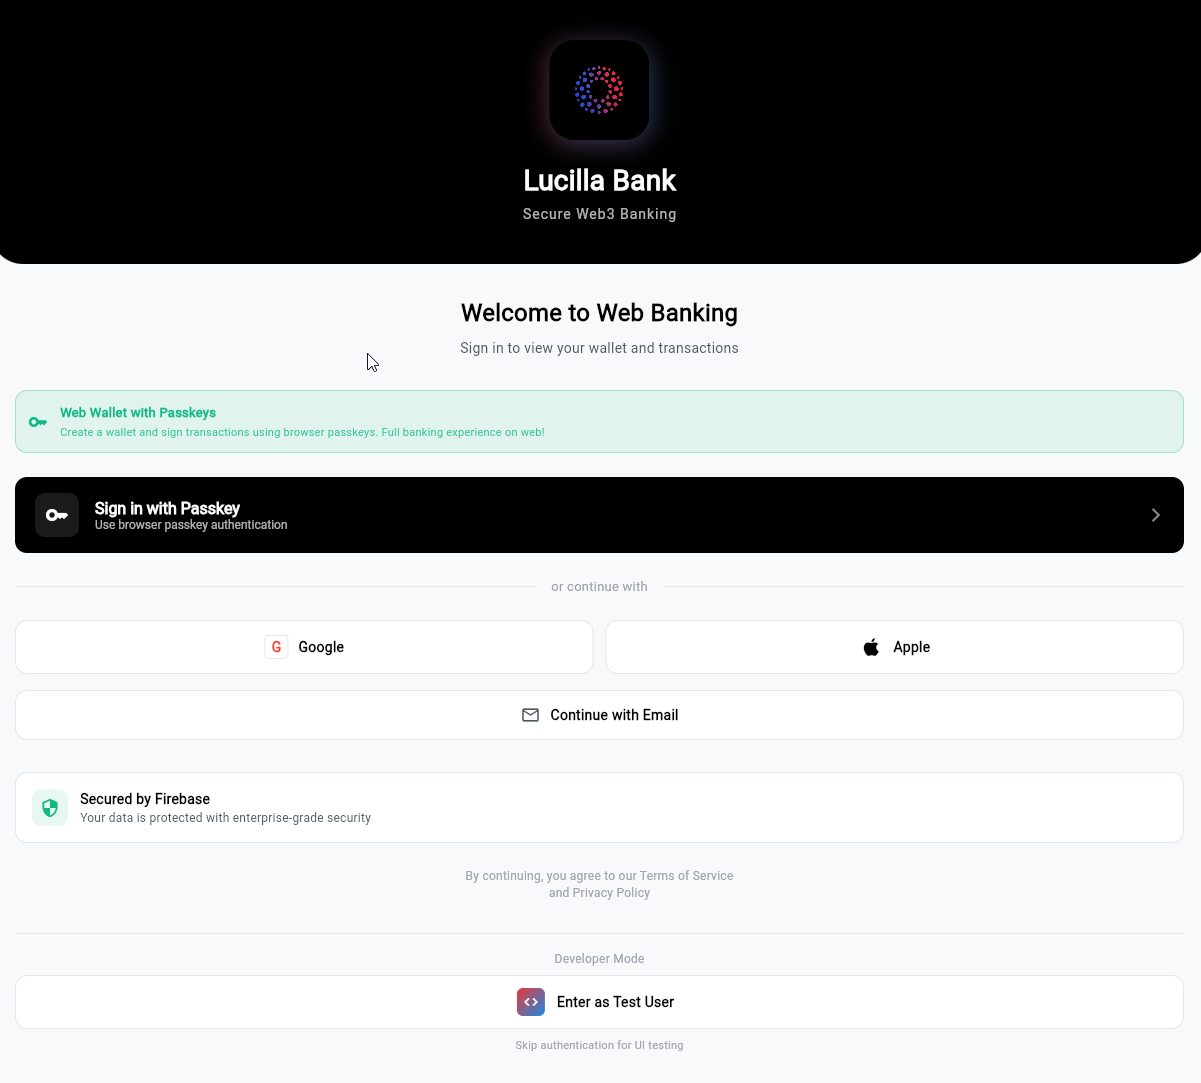
Task: Click the Developer Mode label
Action: [599, 958]
